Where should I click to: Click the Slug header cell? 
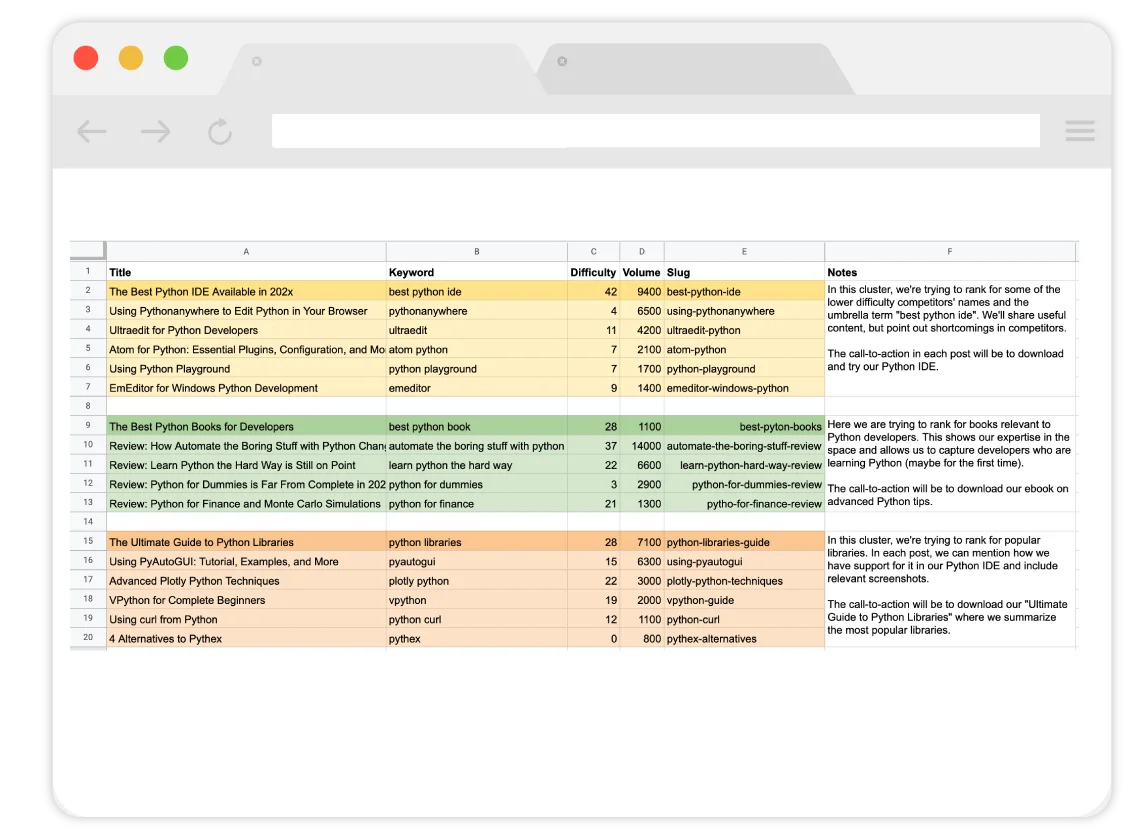744,272
